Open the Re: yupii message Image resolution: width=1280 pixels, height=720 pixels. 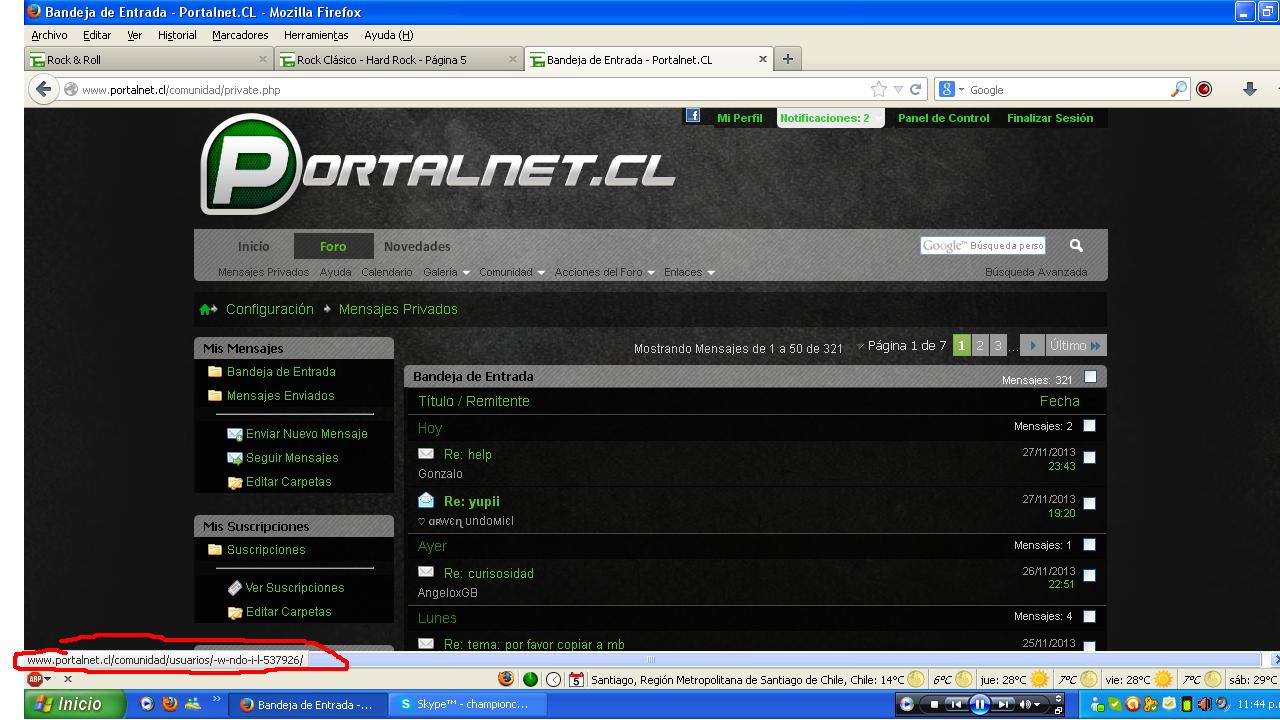coord(472,501)
